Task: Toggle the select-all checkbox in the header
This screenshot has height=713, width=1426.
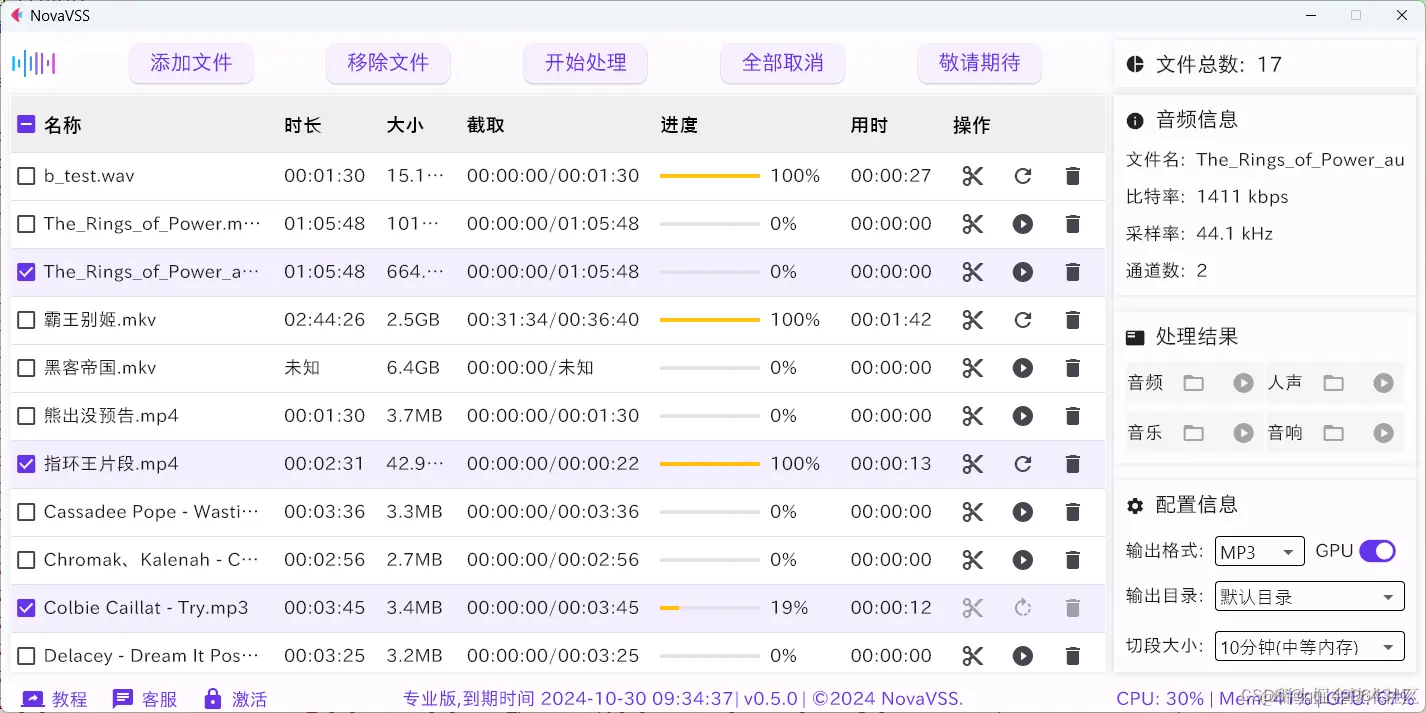Action: click(25, 124)
